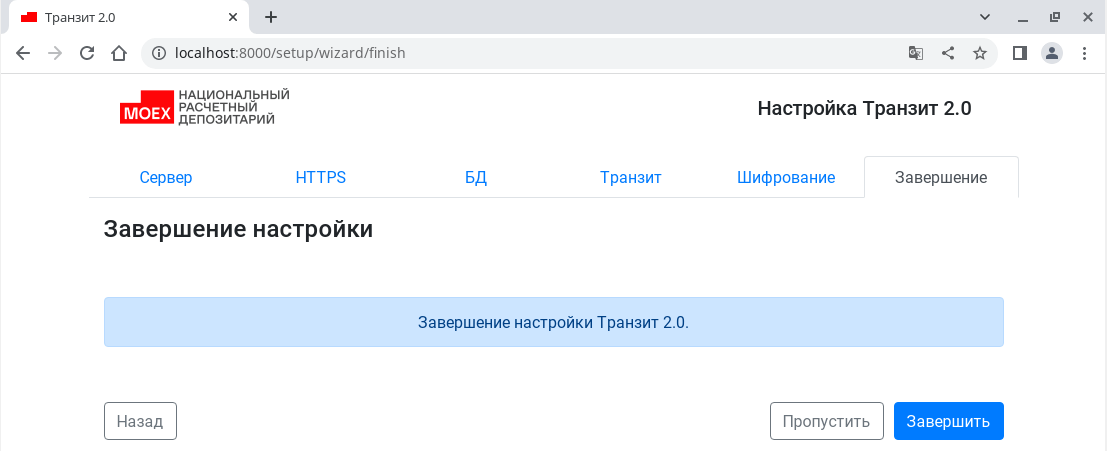The height and width of the screenshot is (451, 1107).
Task: Bookmark this page with star icon
Action: [980, 53]
